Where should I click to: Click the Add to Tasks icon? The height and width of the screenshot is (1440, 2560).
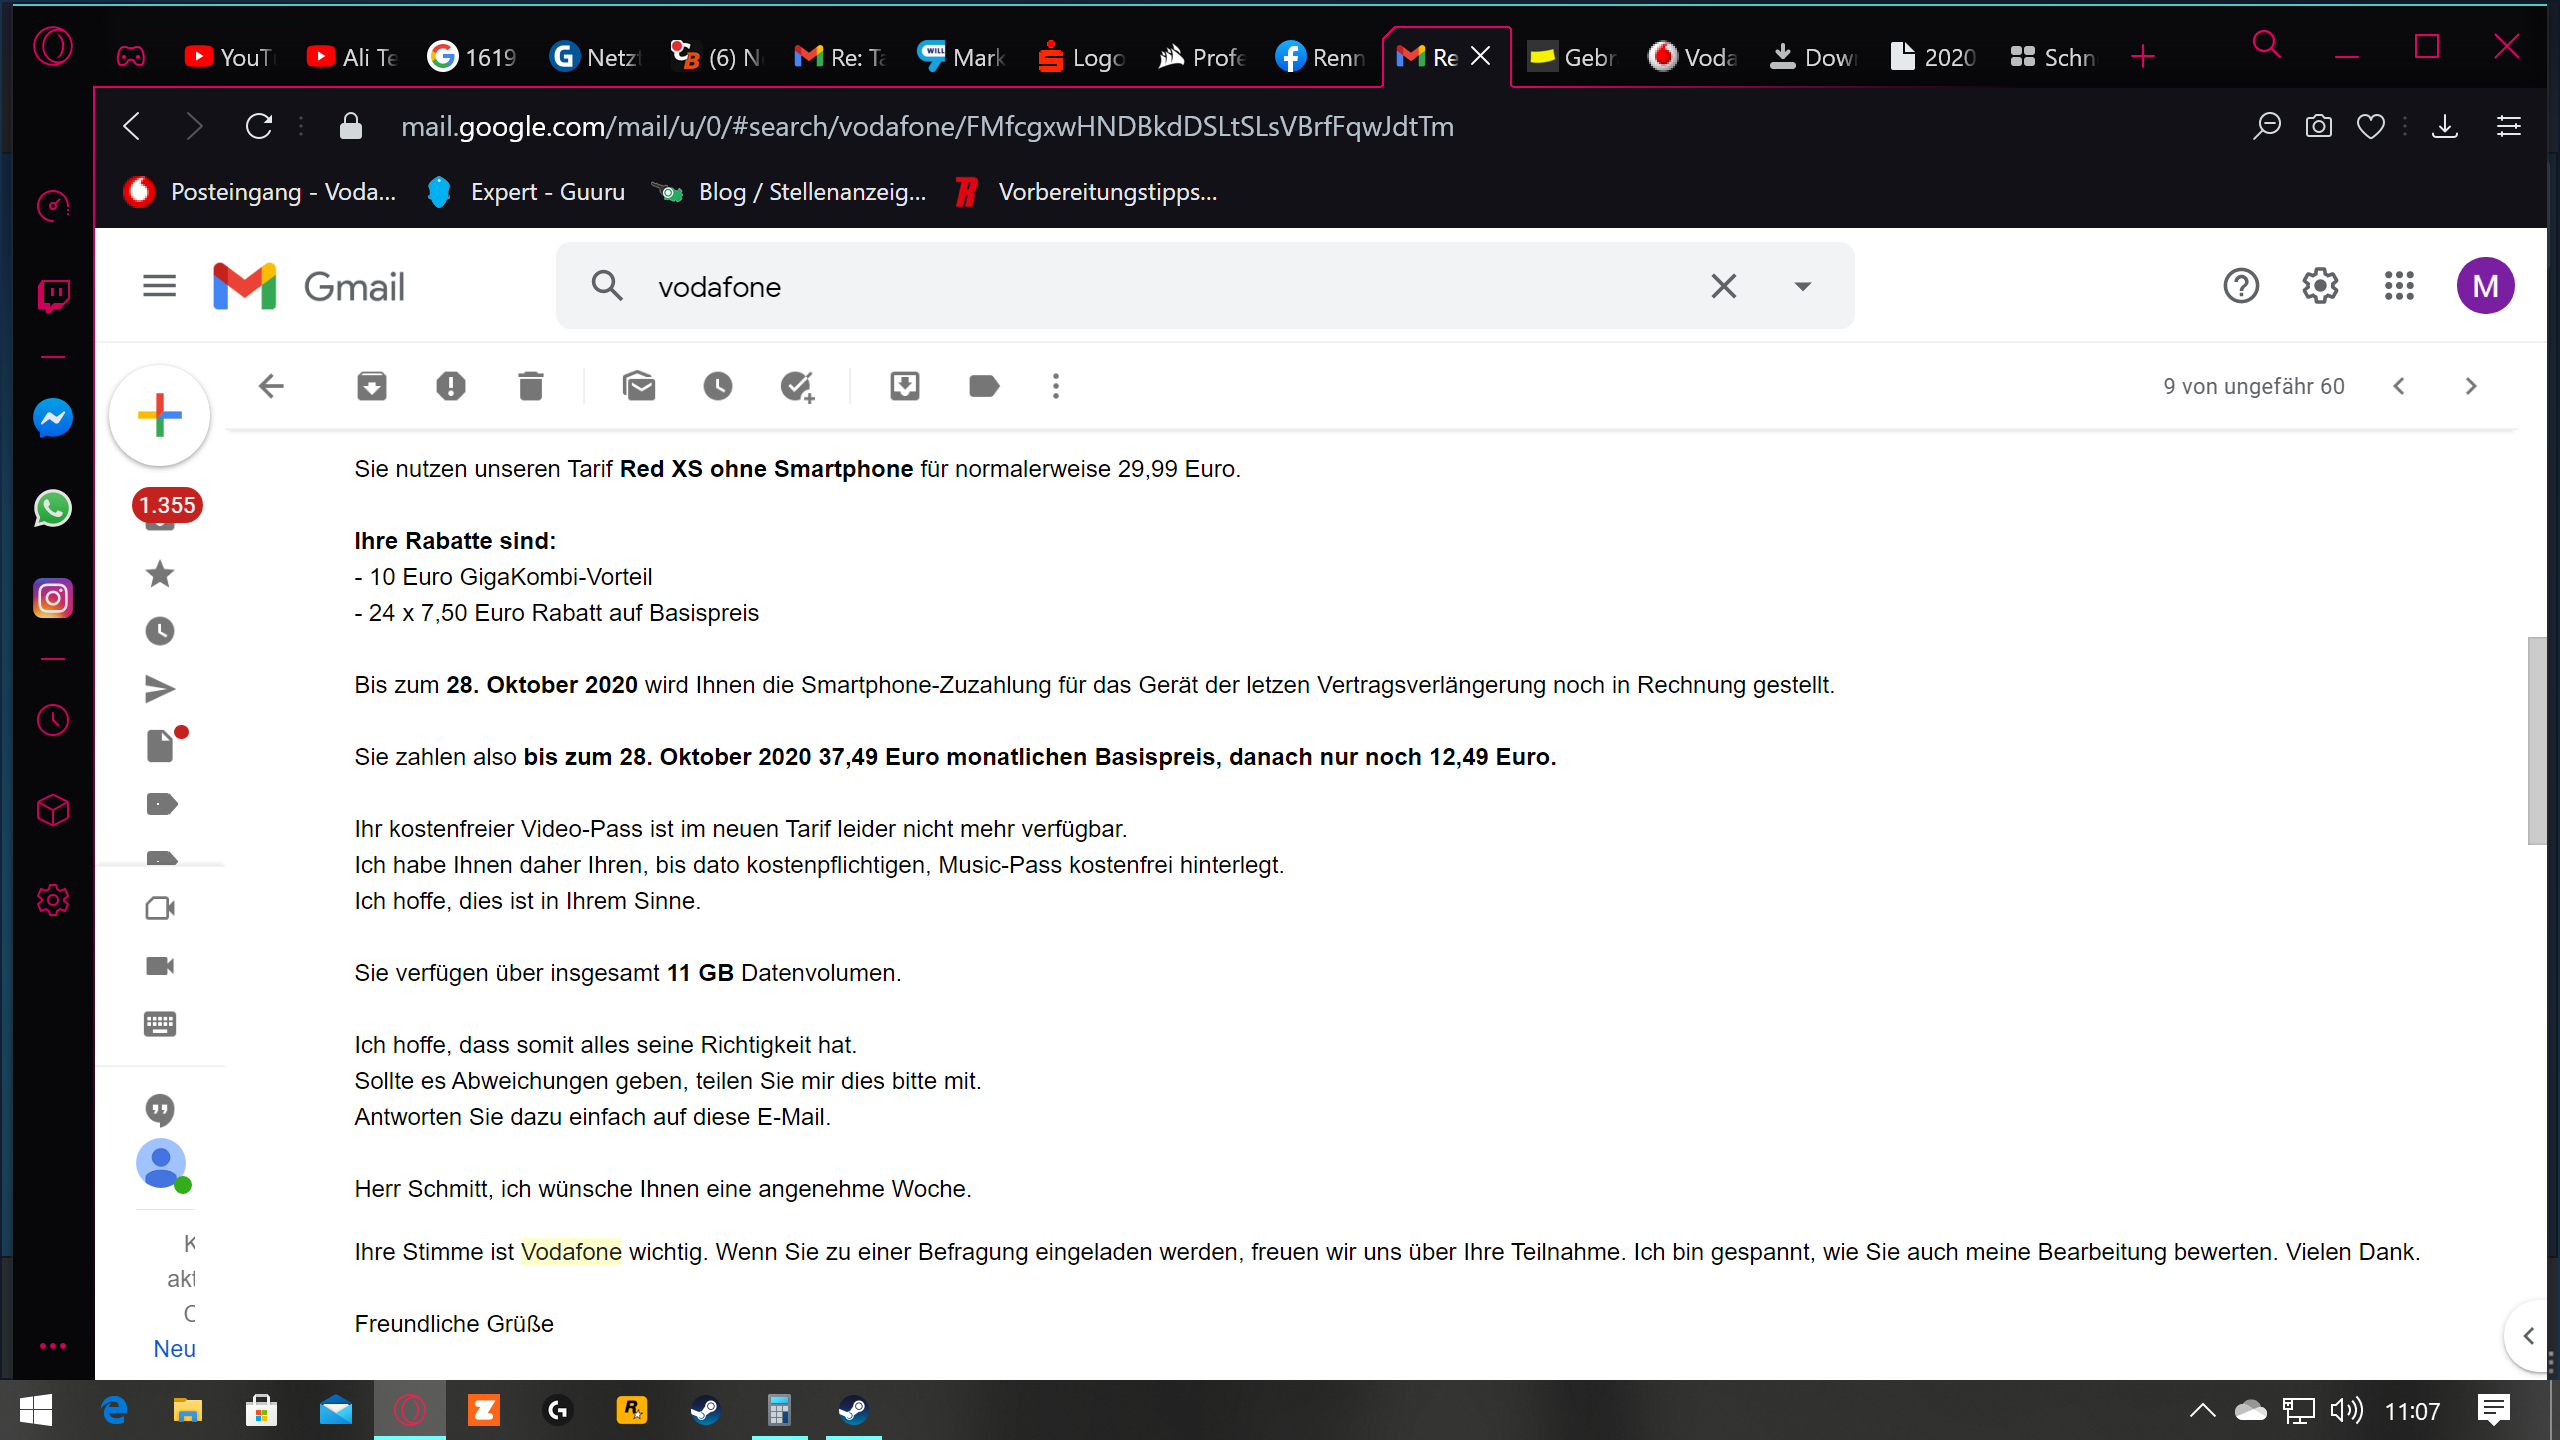click(x=797, y=386)
